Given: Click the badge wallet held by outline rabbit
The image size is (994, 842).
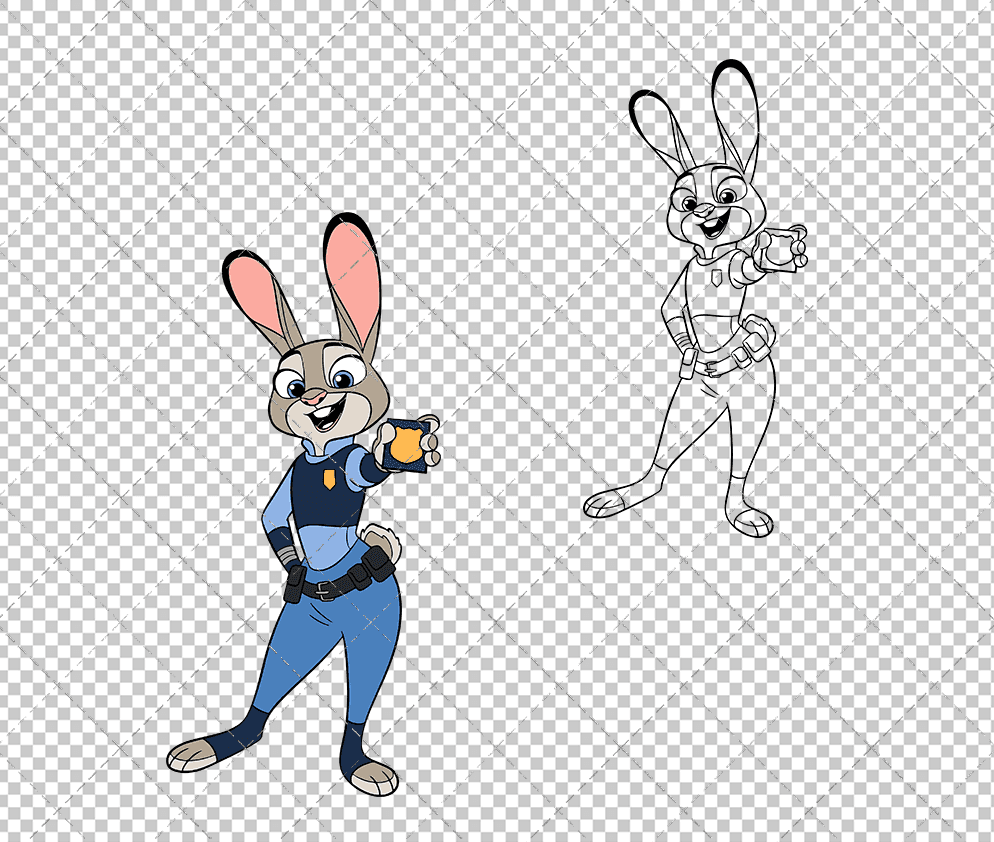Looking at the screenshot, I should click(781, 247).
